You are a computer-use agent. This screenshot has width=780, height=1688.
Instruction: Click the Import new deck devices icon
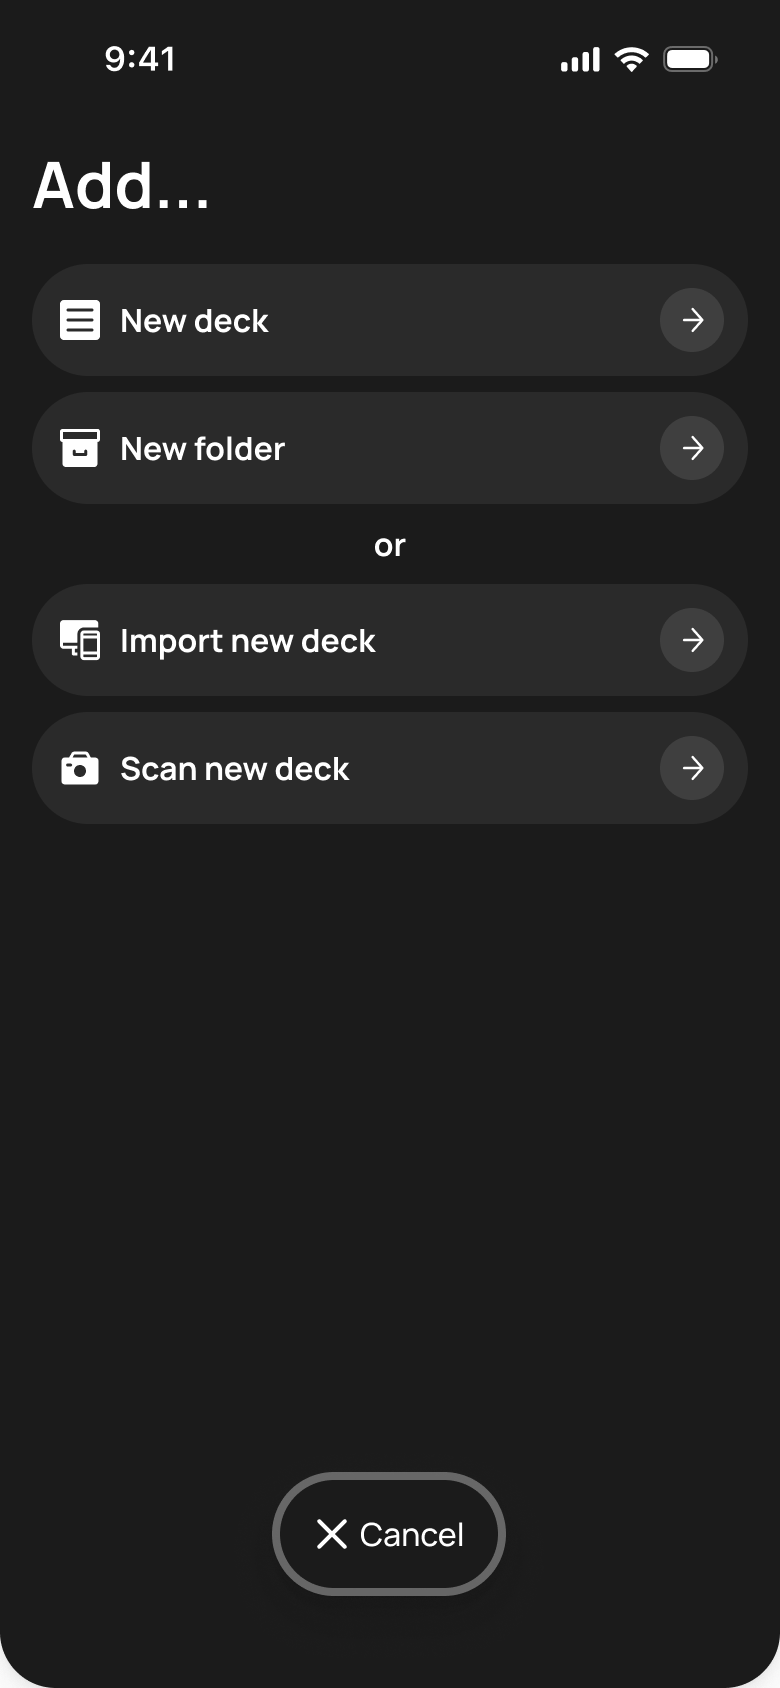click(x=80, y=640)
